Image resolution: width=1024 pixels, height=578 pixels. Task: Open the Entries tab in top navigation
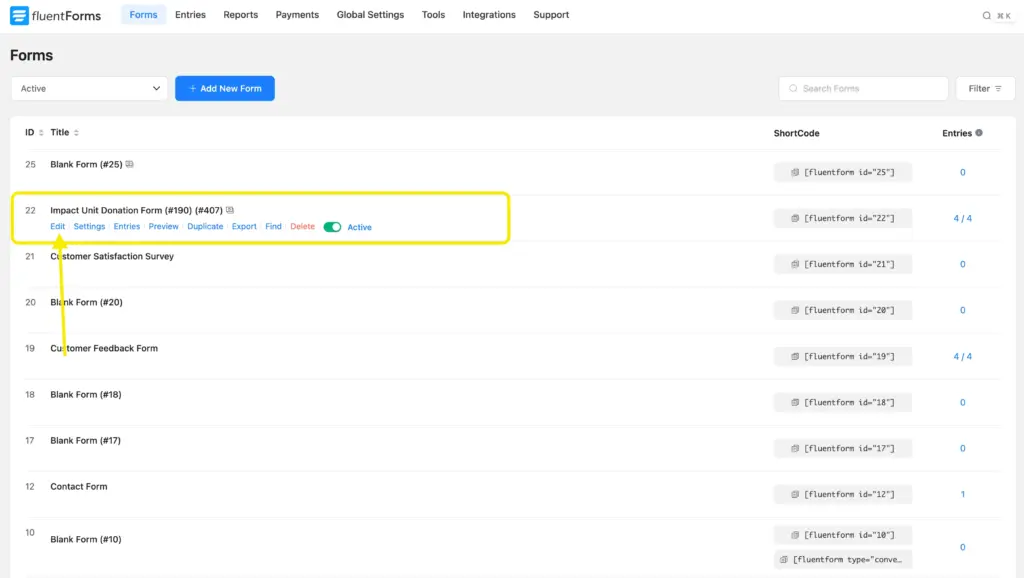[x=190, y=15]
